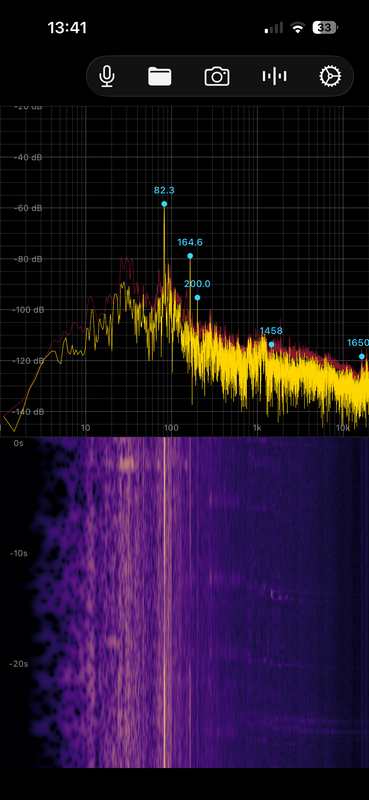Select the 82.3 peak marker

164,204
